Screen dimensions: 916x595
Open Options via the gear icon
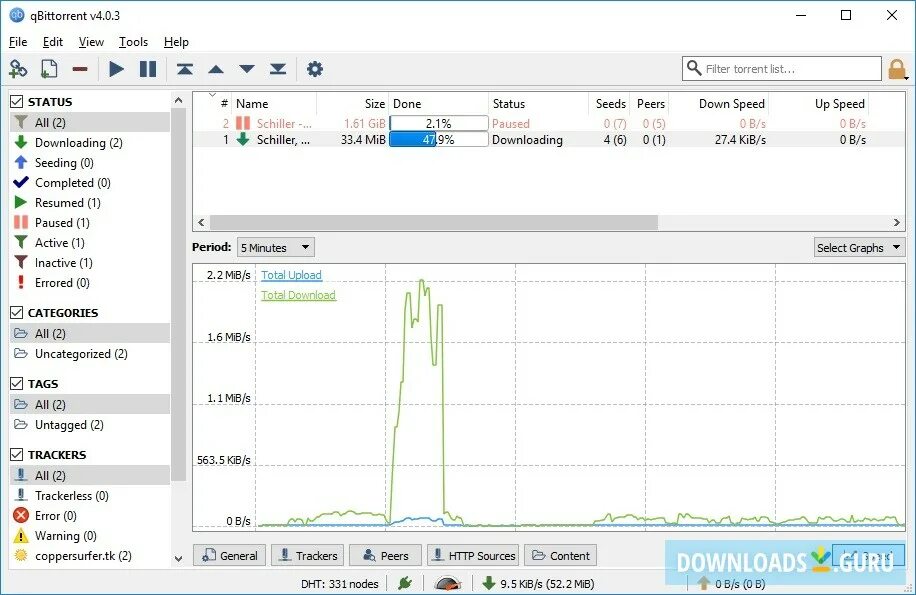(x=315, y=69)
